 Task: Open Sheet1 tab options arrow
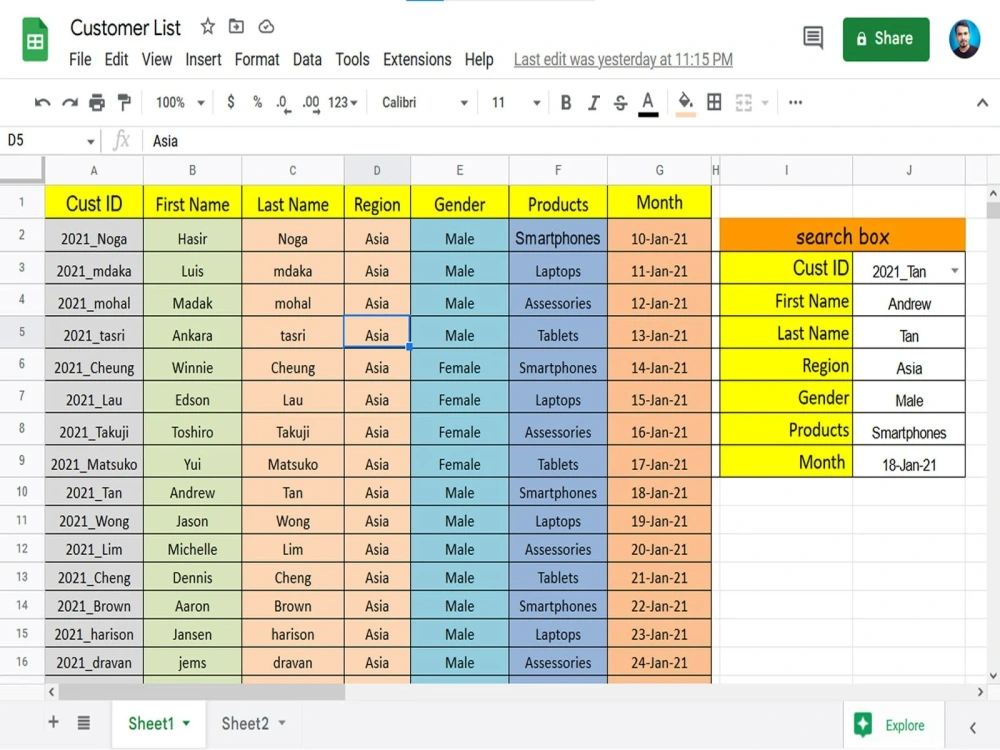pyautogui.click(x=186, y=723)
